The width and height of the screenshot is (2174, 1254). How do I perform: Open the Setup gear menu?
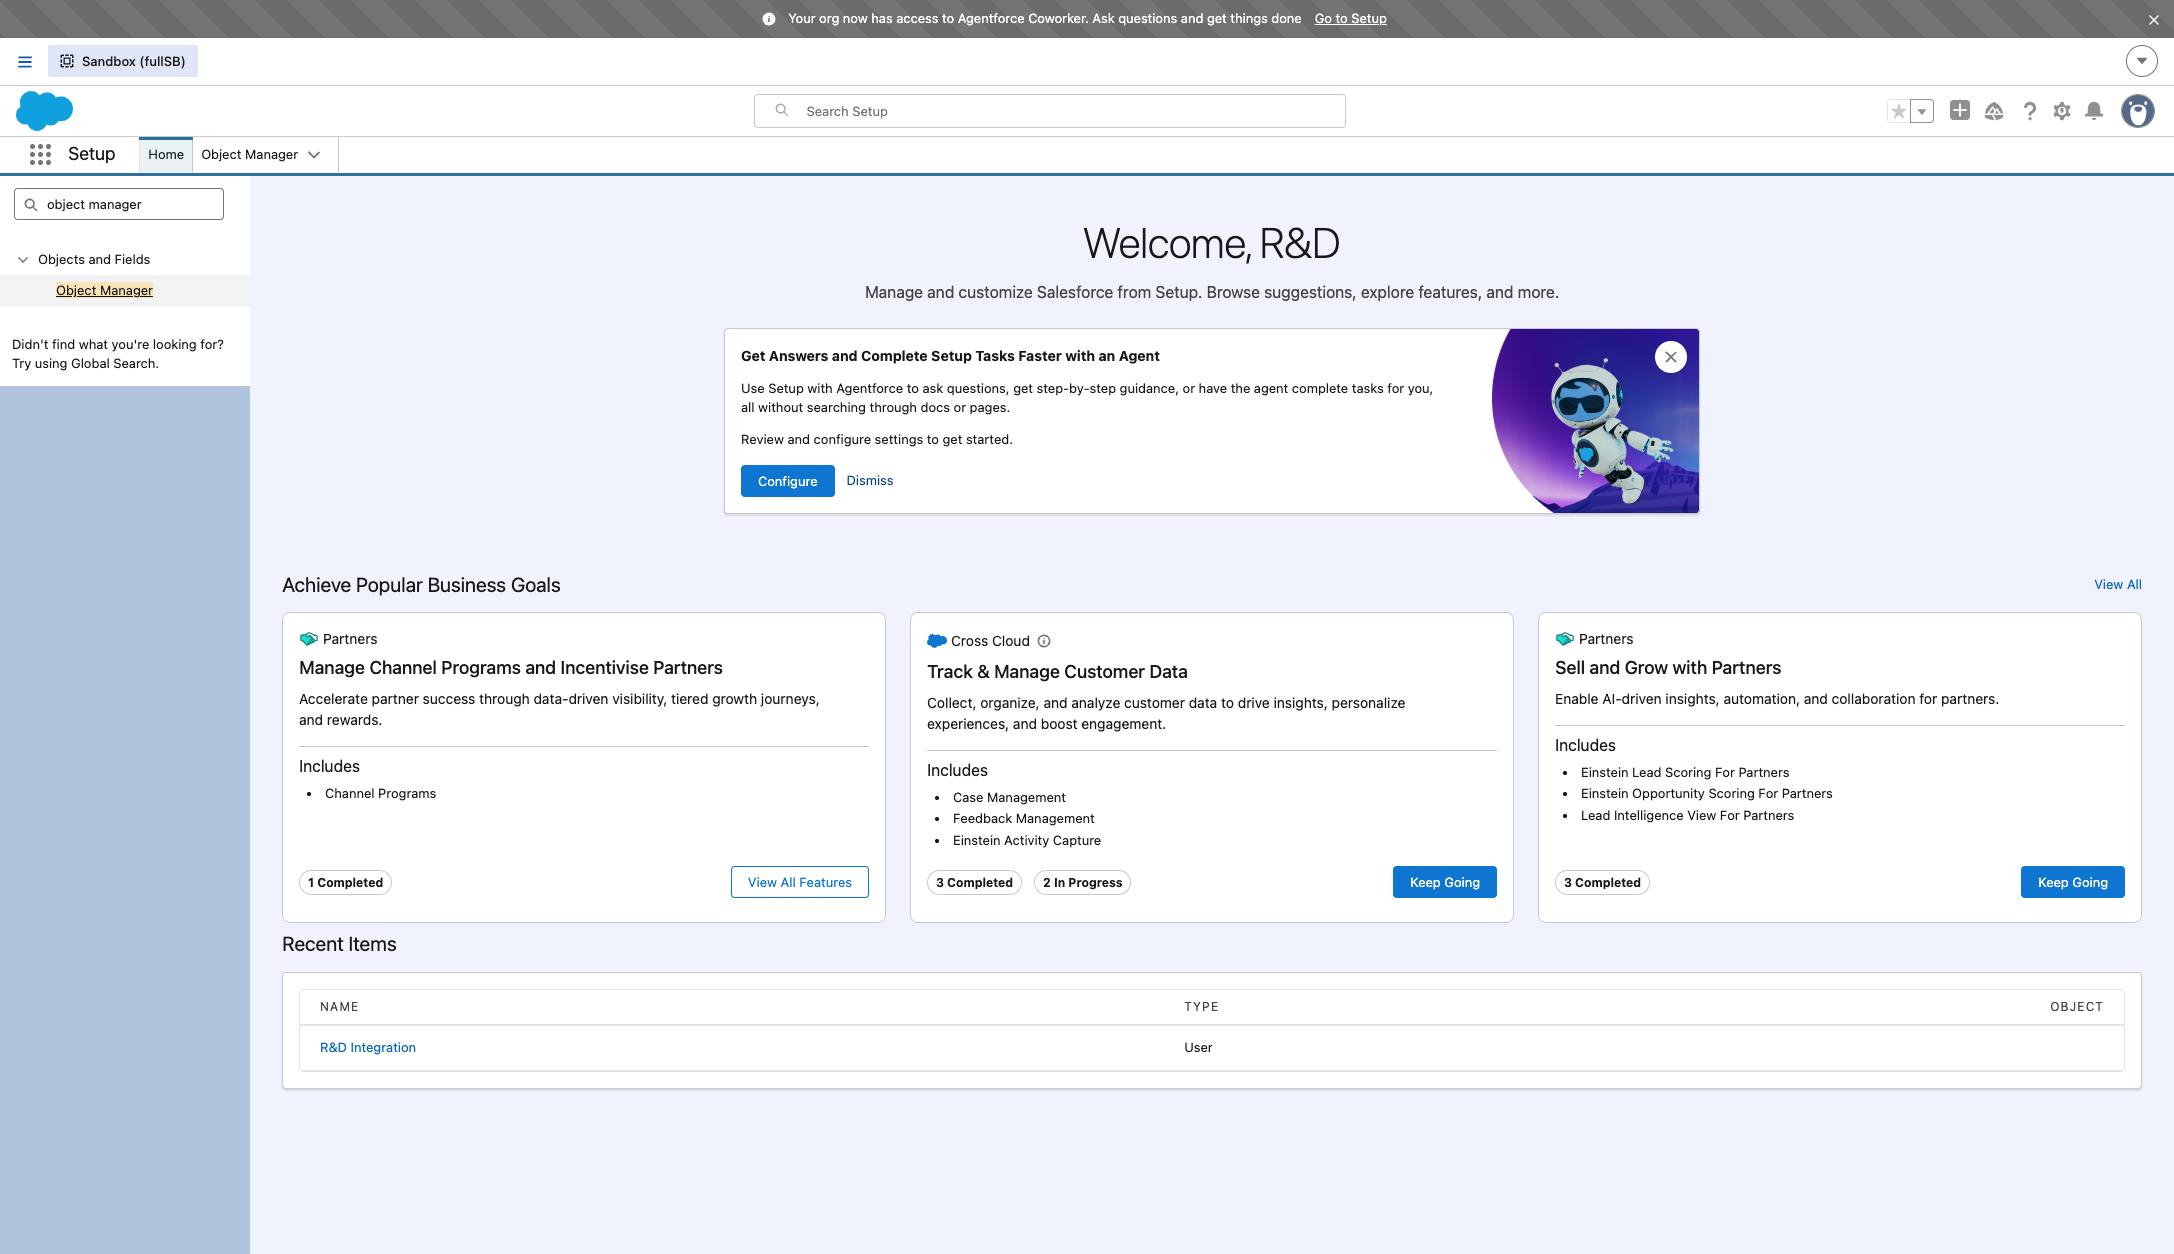click(2062, 111)
